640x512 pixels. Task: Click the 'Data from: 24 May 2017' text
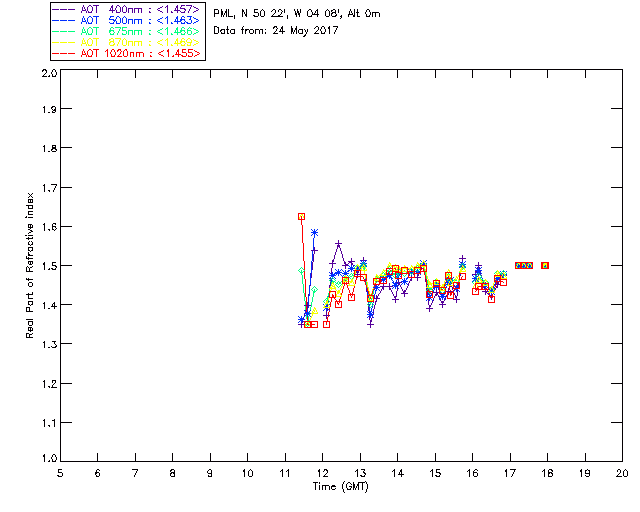pyautogui.click(x=276, y=31)
